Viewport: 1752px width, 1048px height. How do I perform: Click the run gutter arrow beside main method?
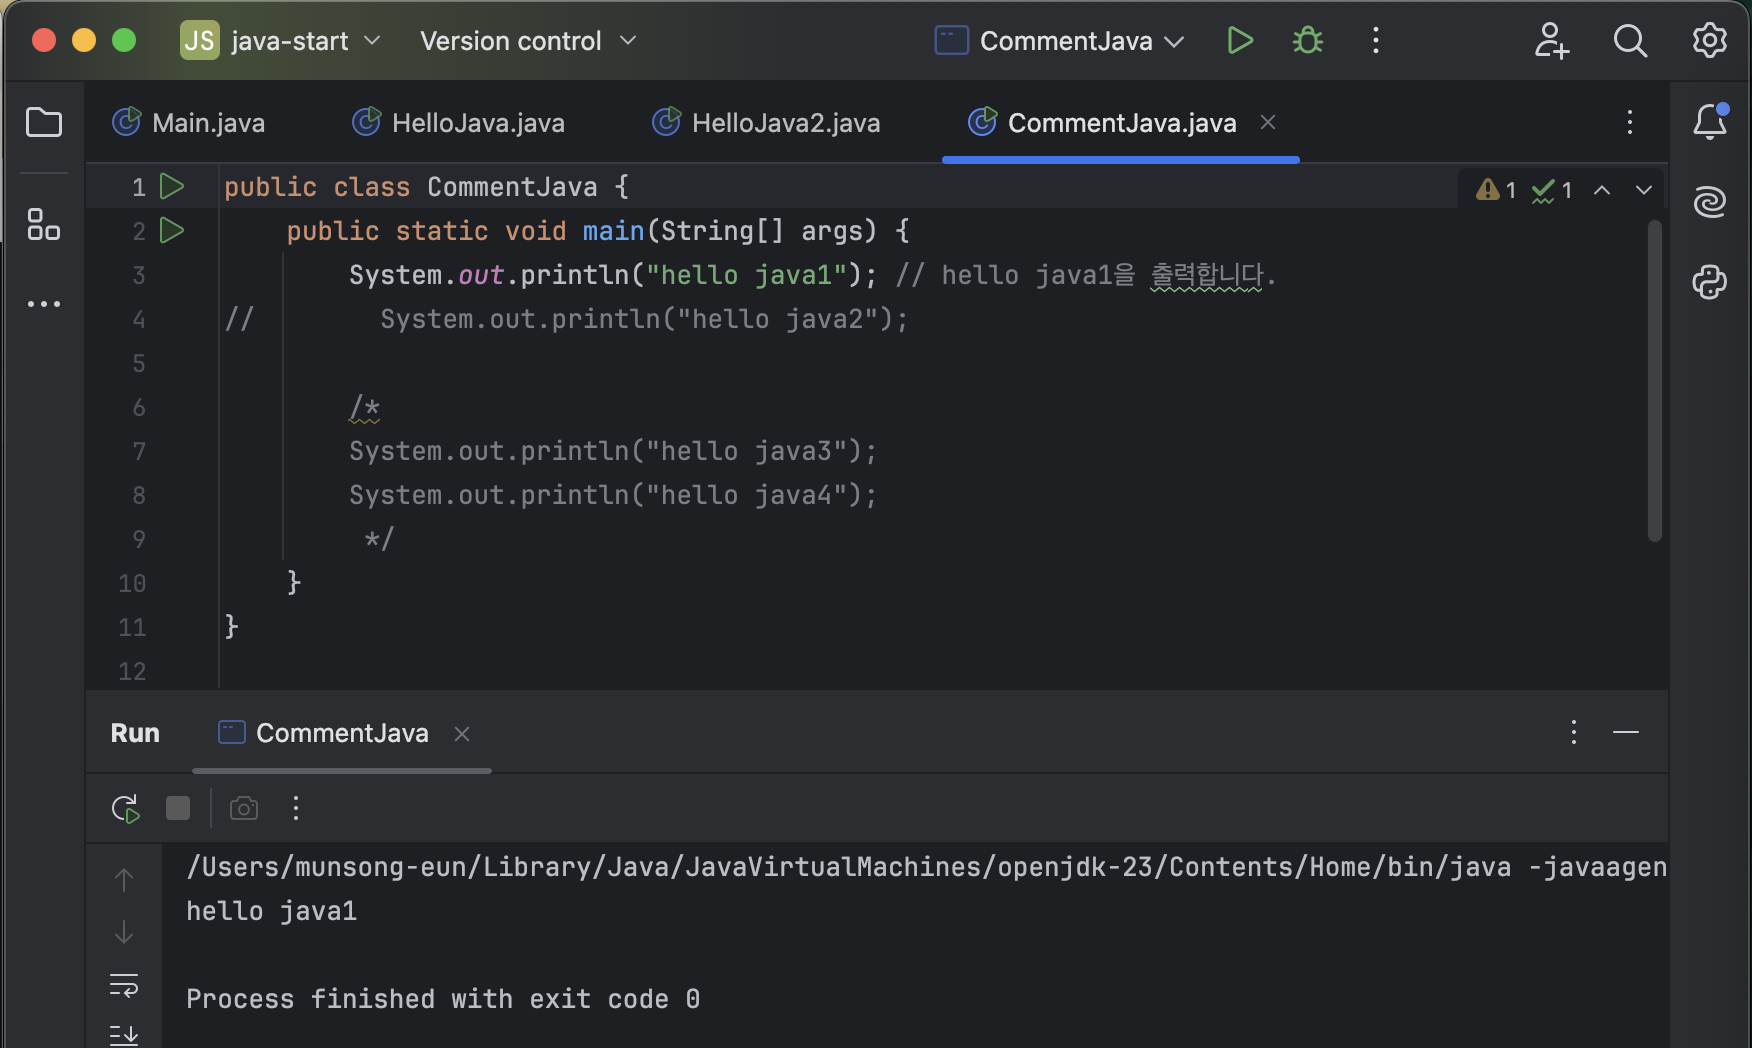click(172, 231)
